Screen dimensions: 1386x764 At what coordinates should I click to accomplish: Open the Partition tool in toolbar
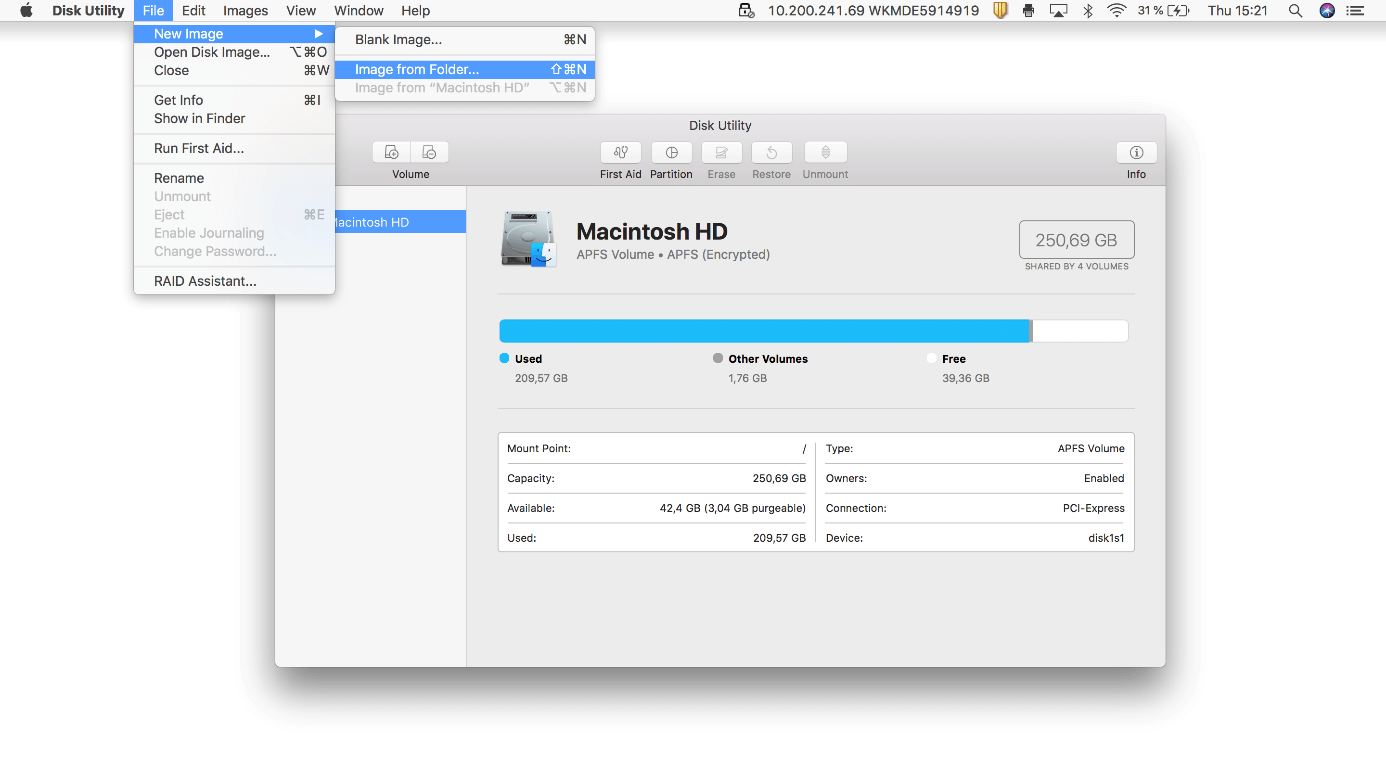click(672, 152)
